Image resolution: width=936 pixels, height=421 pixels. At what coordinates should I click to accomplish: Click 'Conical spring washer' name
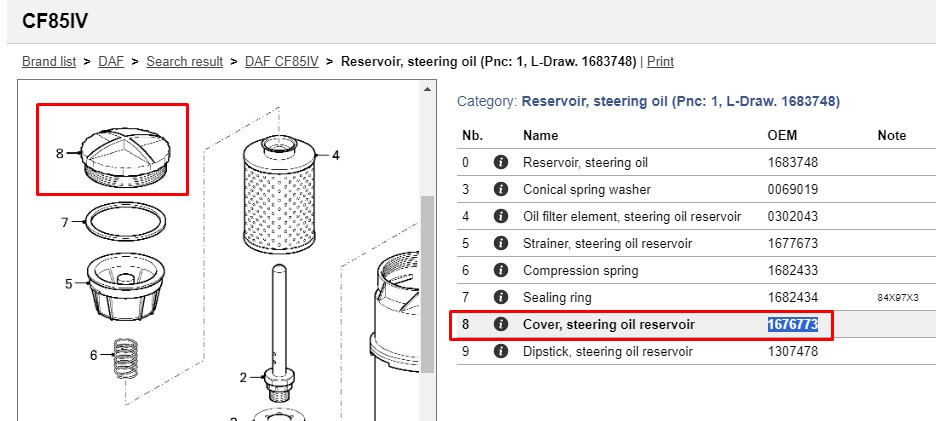(587, 189)
